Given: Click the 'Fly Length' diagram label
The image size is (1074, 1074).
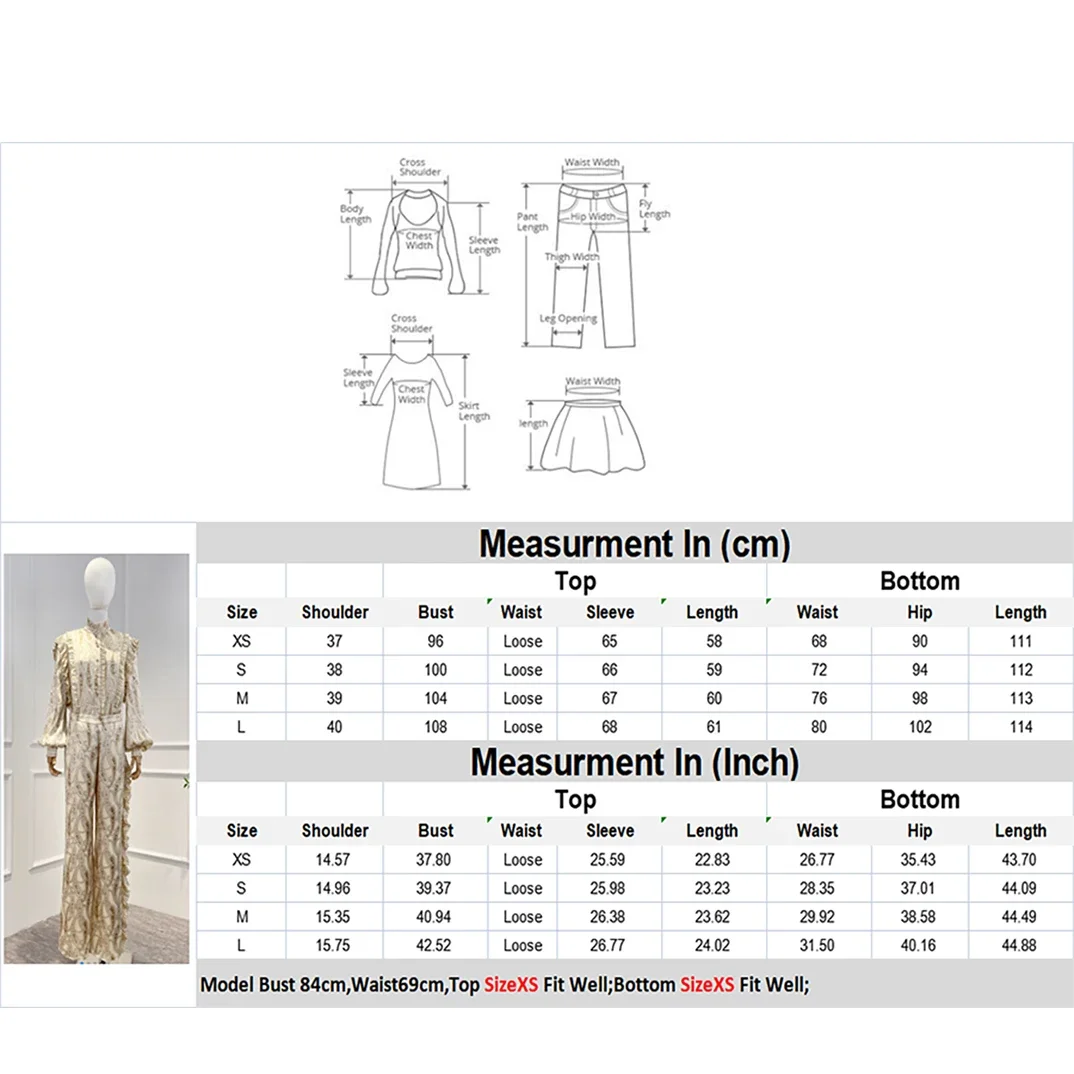Looking at the screenshot, I should click(654, 209).
